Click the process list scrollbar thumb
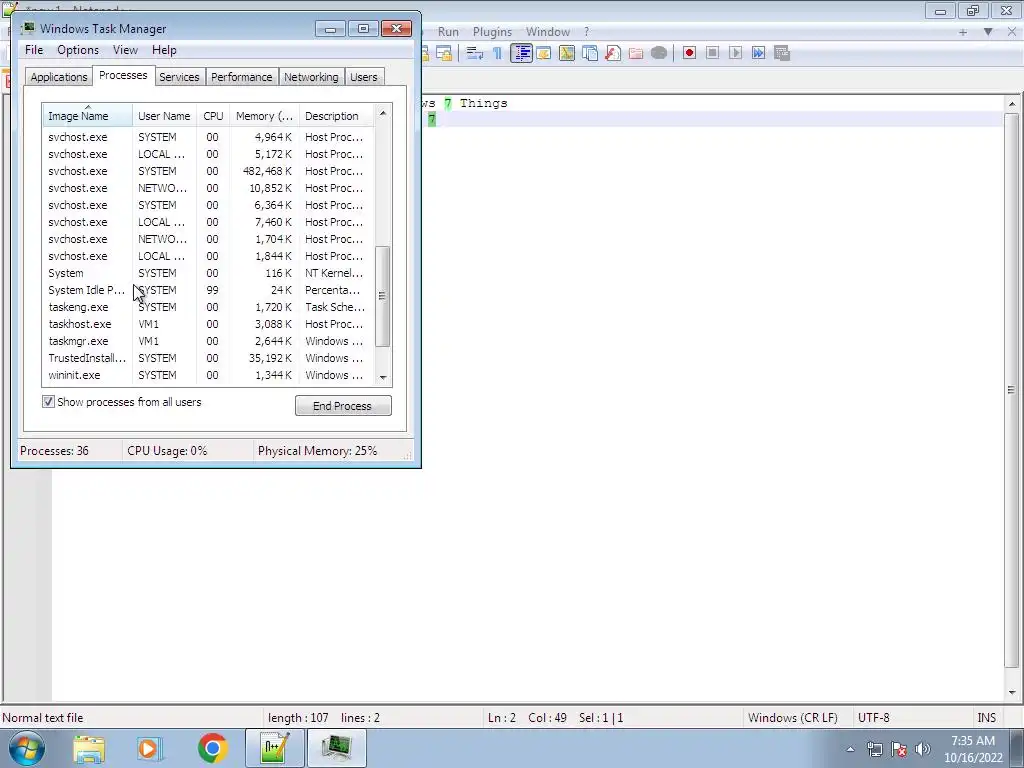1024x768 pixels. [x=383, y=296]
